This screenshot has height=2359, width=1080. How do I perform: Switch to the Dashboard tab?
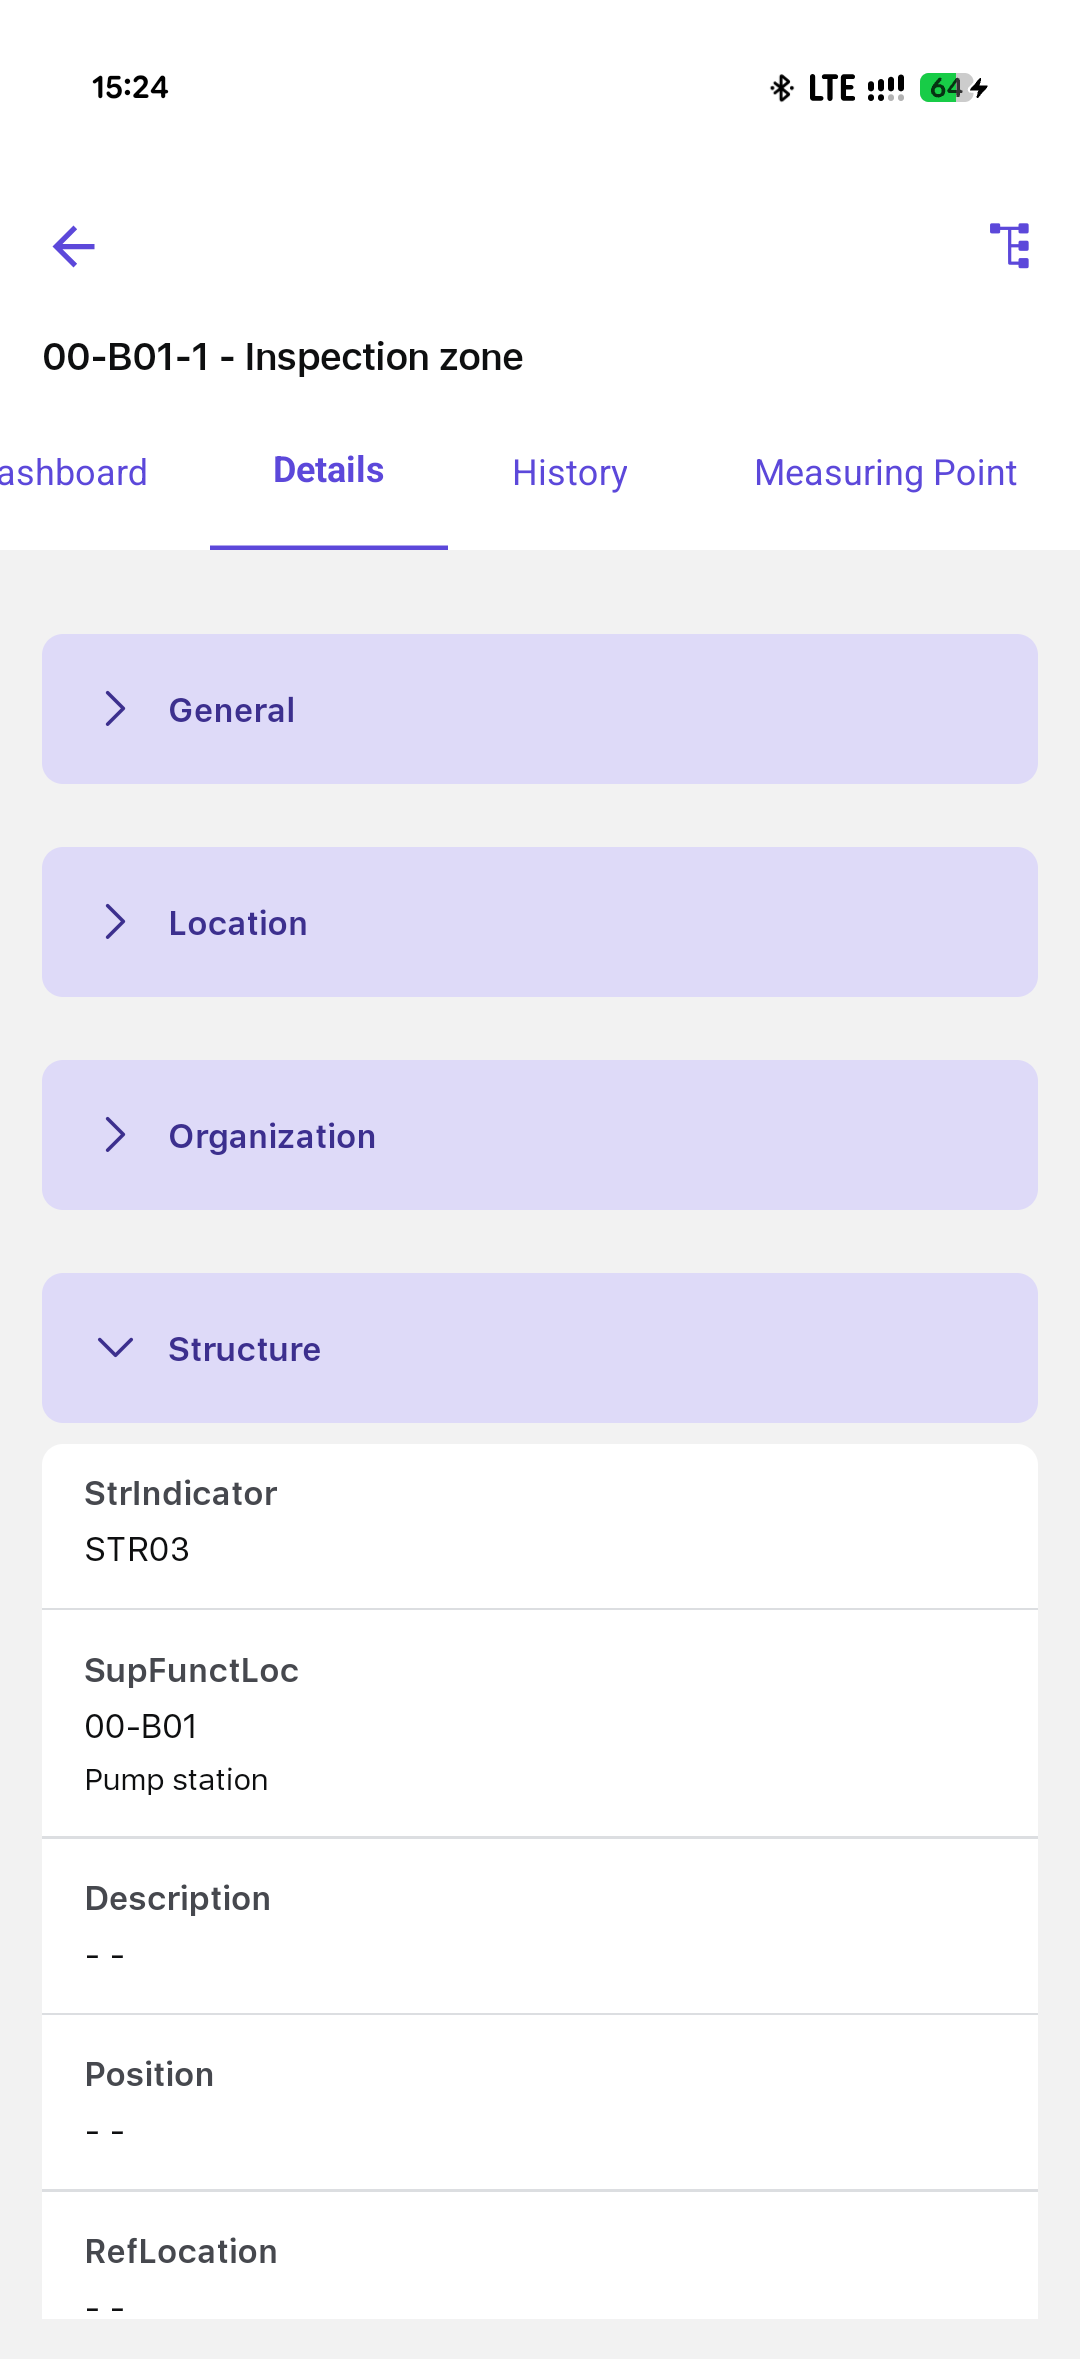click(x=72, y=473)
